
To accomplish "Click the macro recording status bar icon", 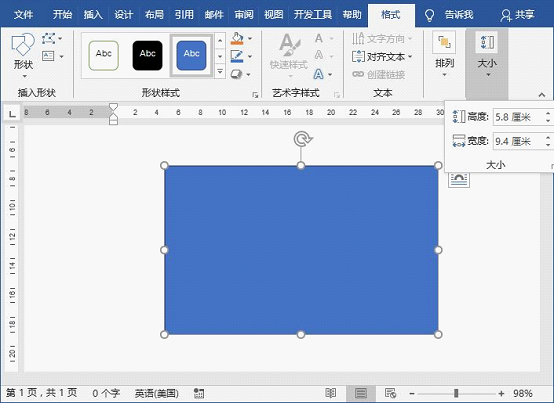I will coord(199,393).
